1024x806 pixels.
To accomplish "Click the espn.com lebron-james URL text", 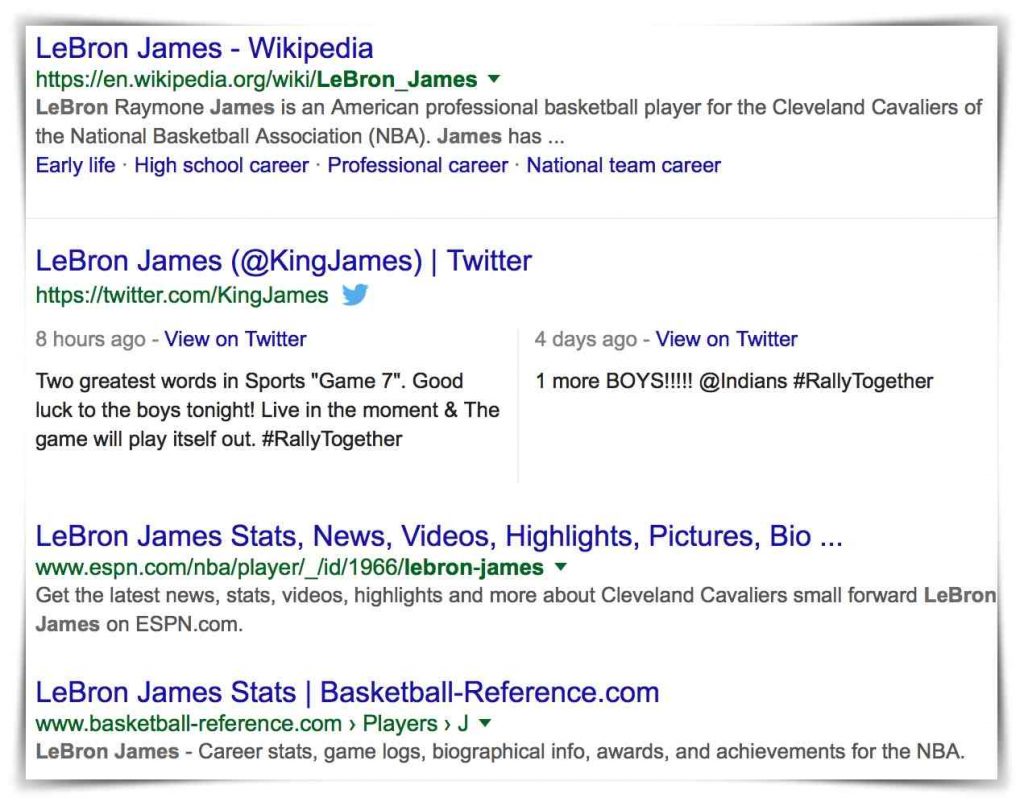I will tap(289, 568).
